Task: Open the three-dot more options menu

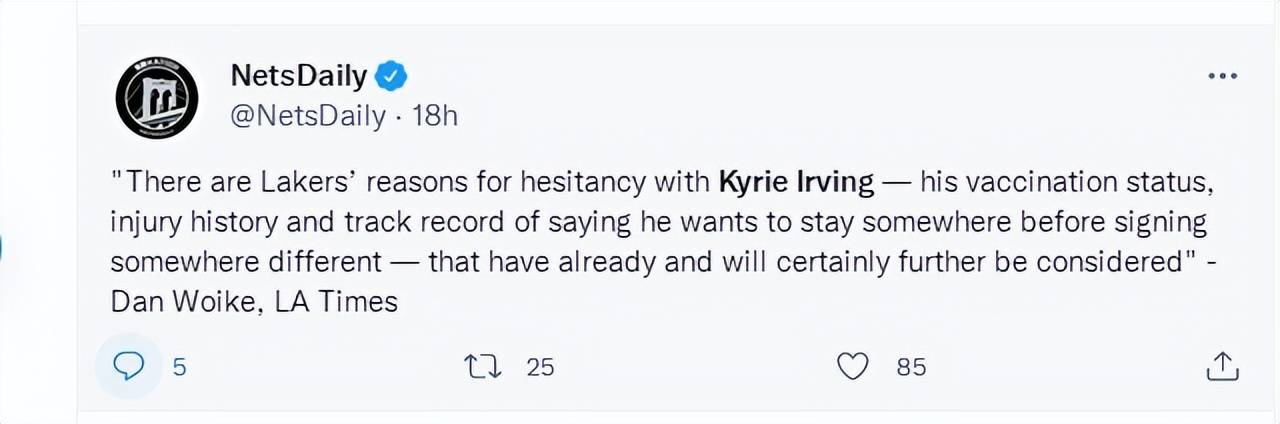Action: pos(1222,76)
